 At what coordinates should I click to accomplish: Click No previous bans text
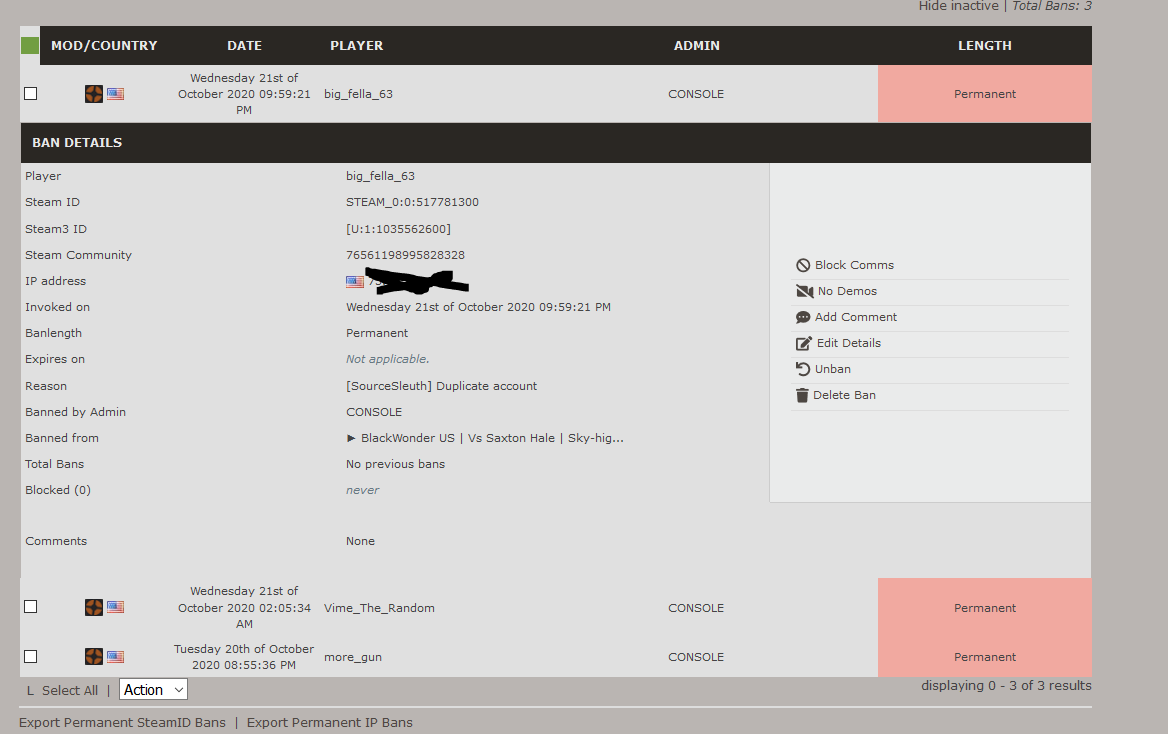(x=395, y=464)
